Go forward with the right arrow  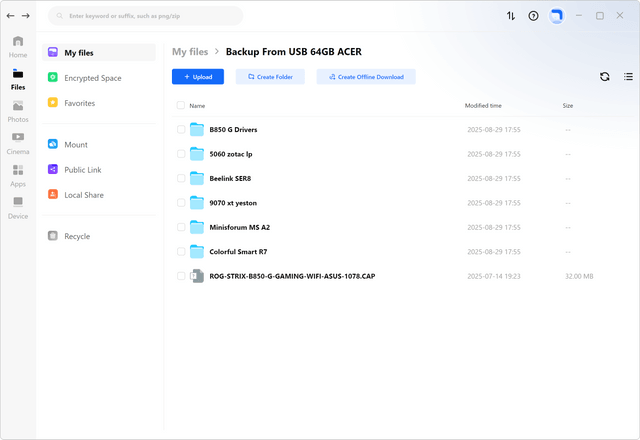pyautogui.click(x=26, y=16)
